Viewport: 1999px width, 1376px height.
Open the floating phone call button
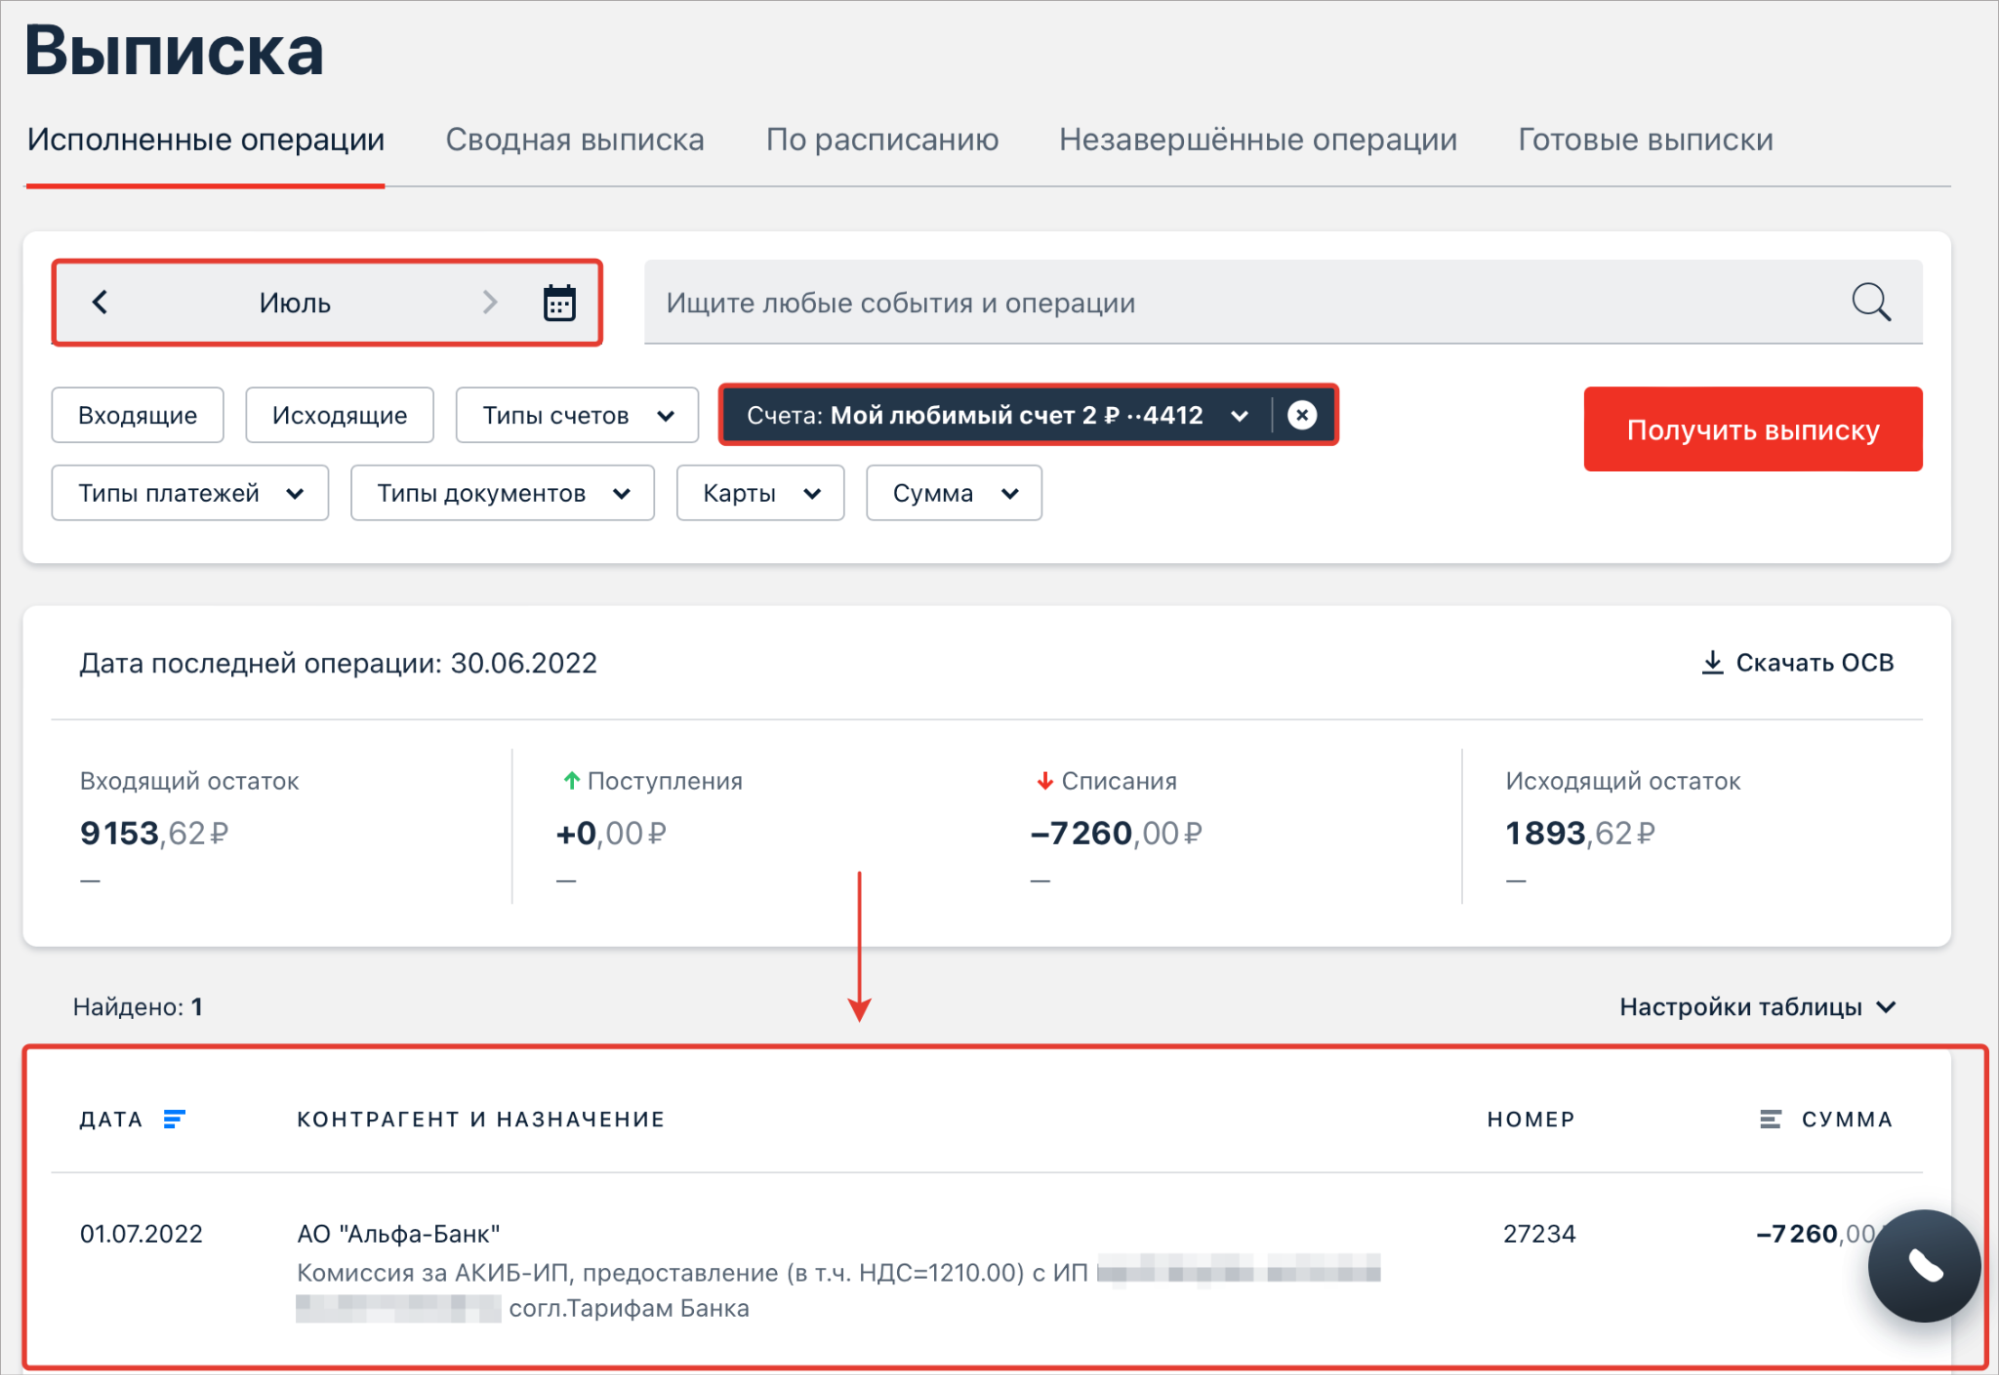pyautogui.click(x=1923, y=1266)
